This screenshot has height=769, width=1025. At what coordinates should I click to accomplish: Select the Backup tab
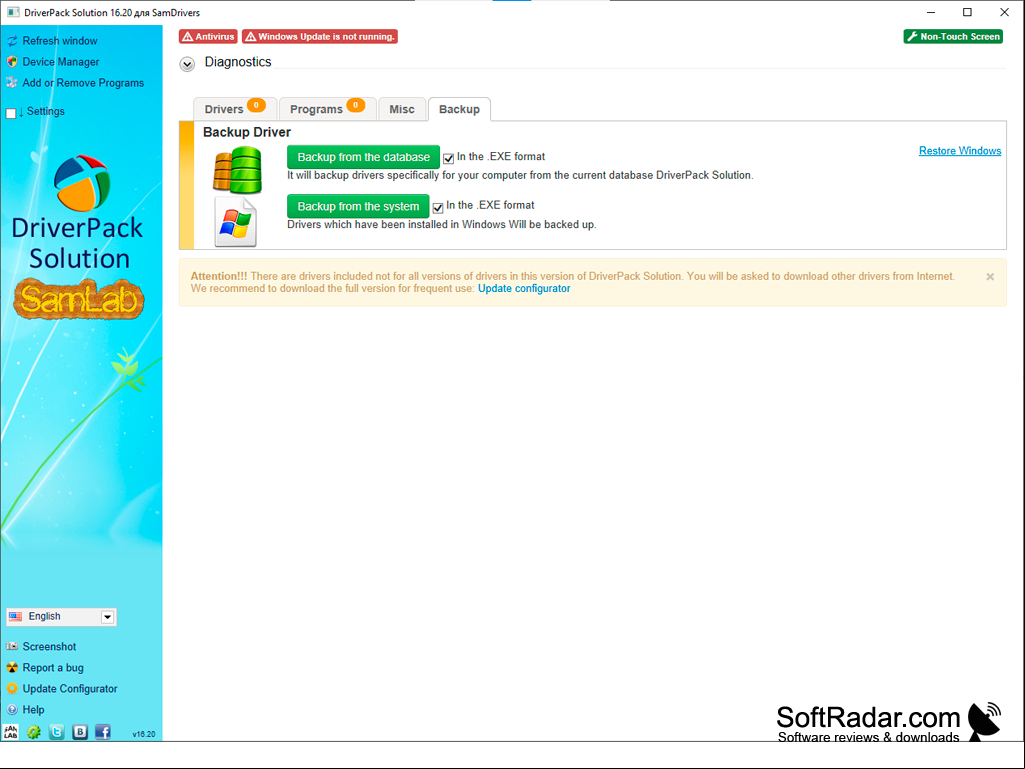click(x=459, y=109)
